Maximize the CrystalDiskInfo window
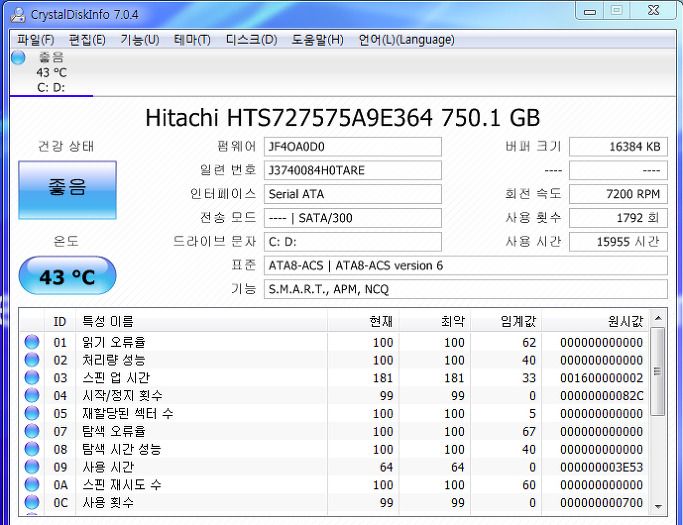Viewport: 683px width, 525px height. tap(616, 11)
